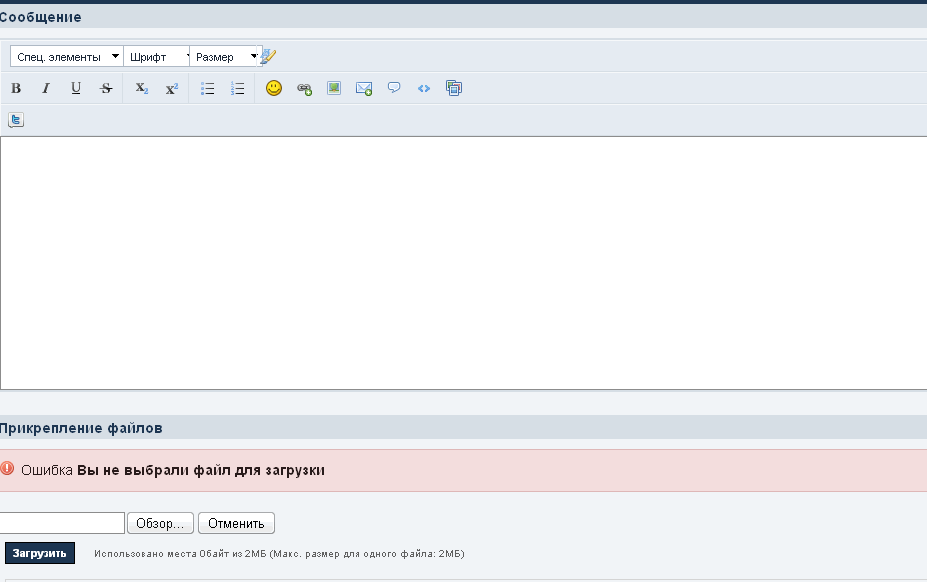This screenshot has width=927, height=582.
Task: Open the Спец. элементы dropdown
Action: click(67, 56)
